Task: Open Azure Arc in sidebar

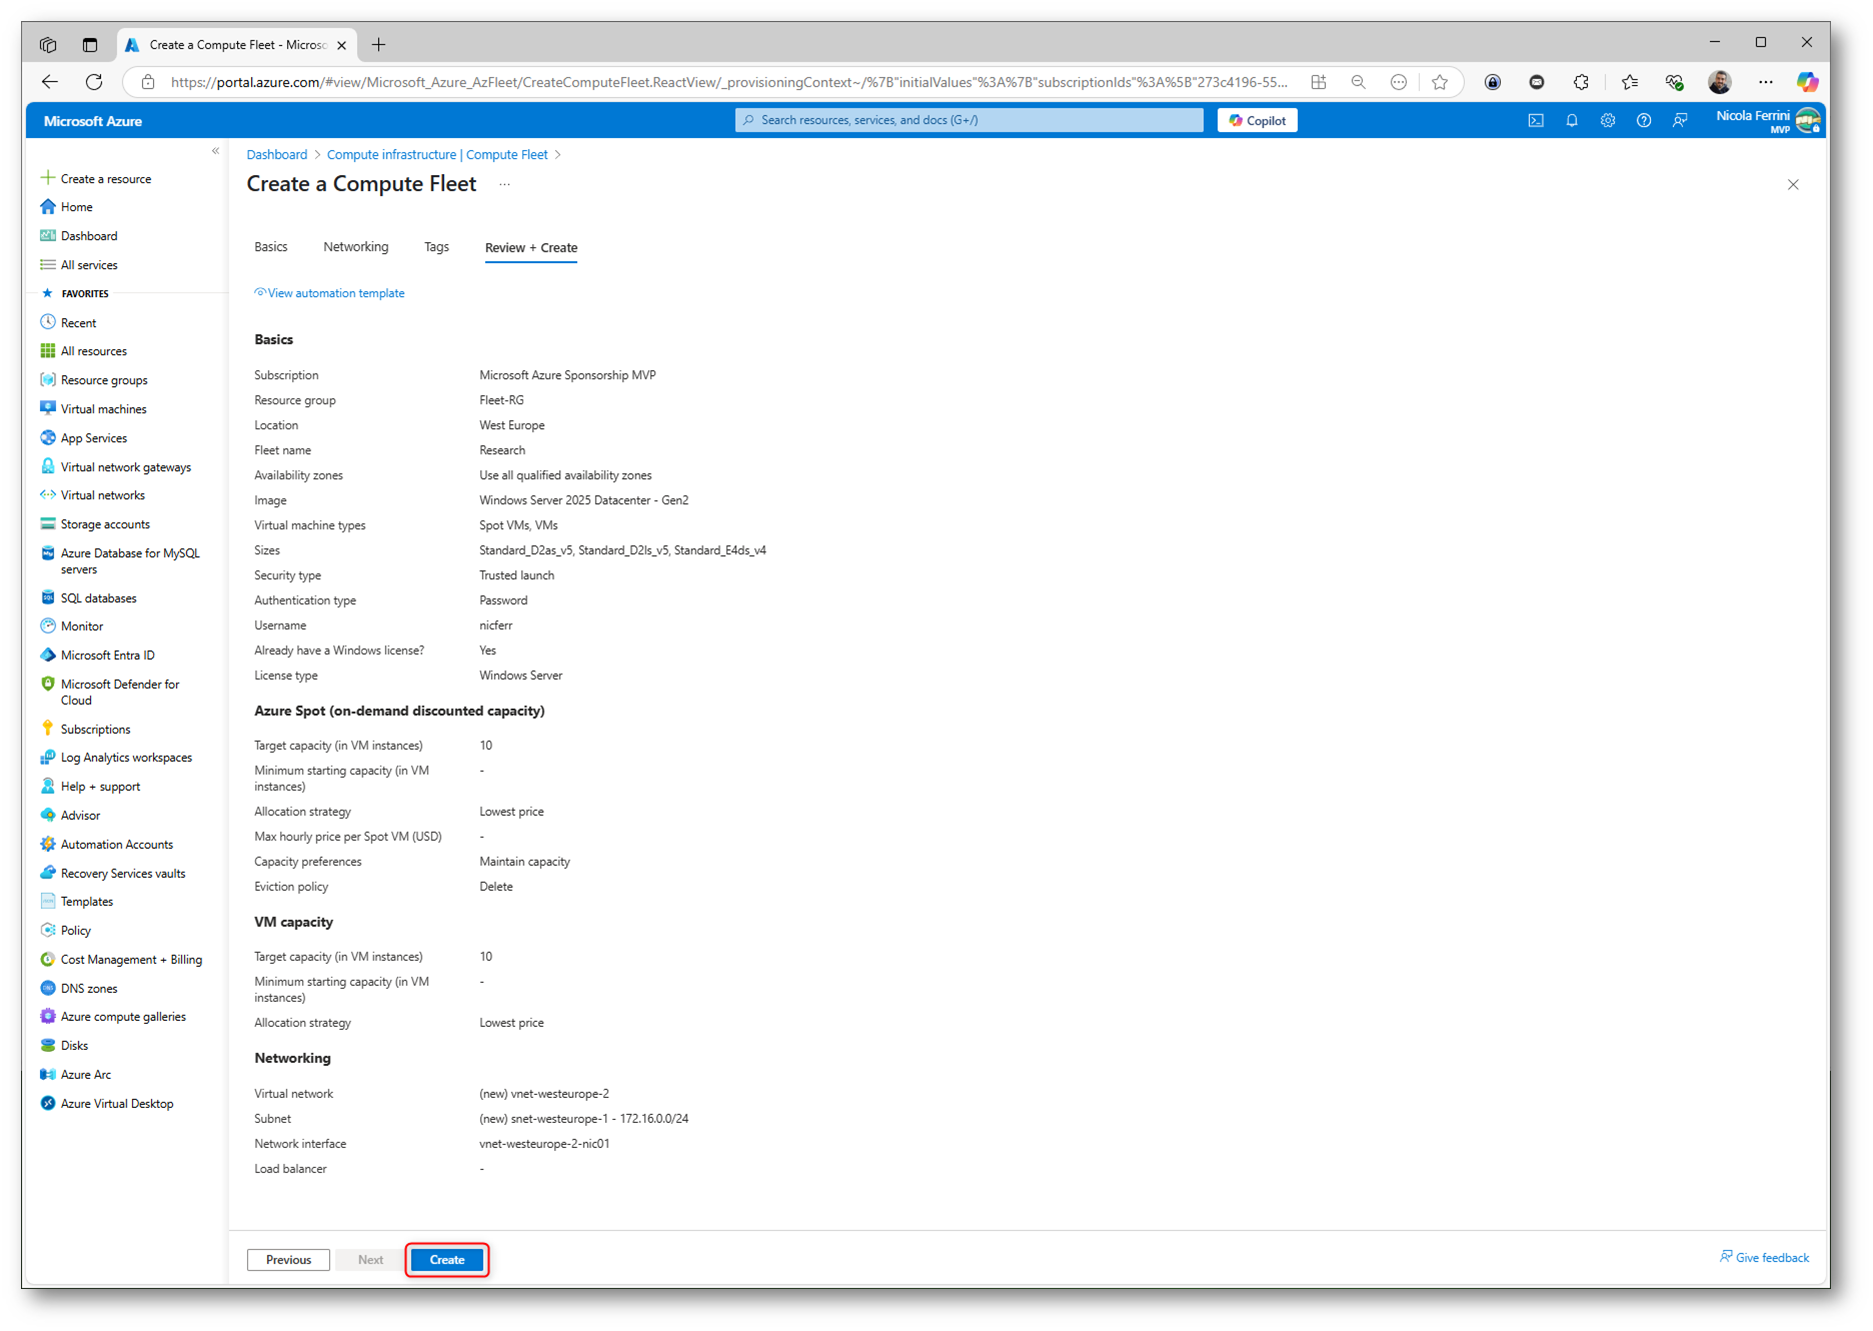Action: click(85, 1075)
